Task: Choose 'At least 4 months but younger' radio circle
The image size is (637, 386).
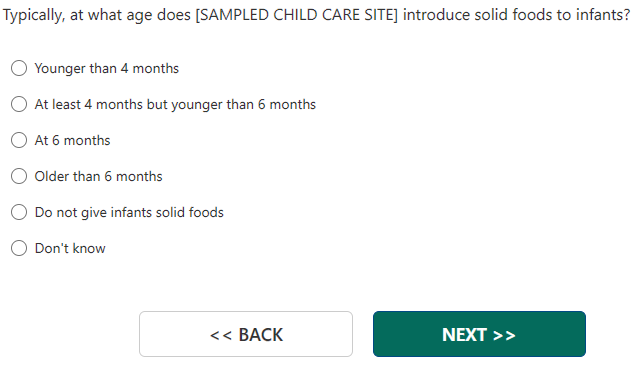Action: coord(19,104)
